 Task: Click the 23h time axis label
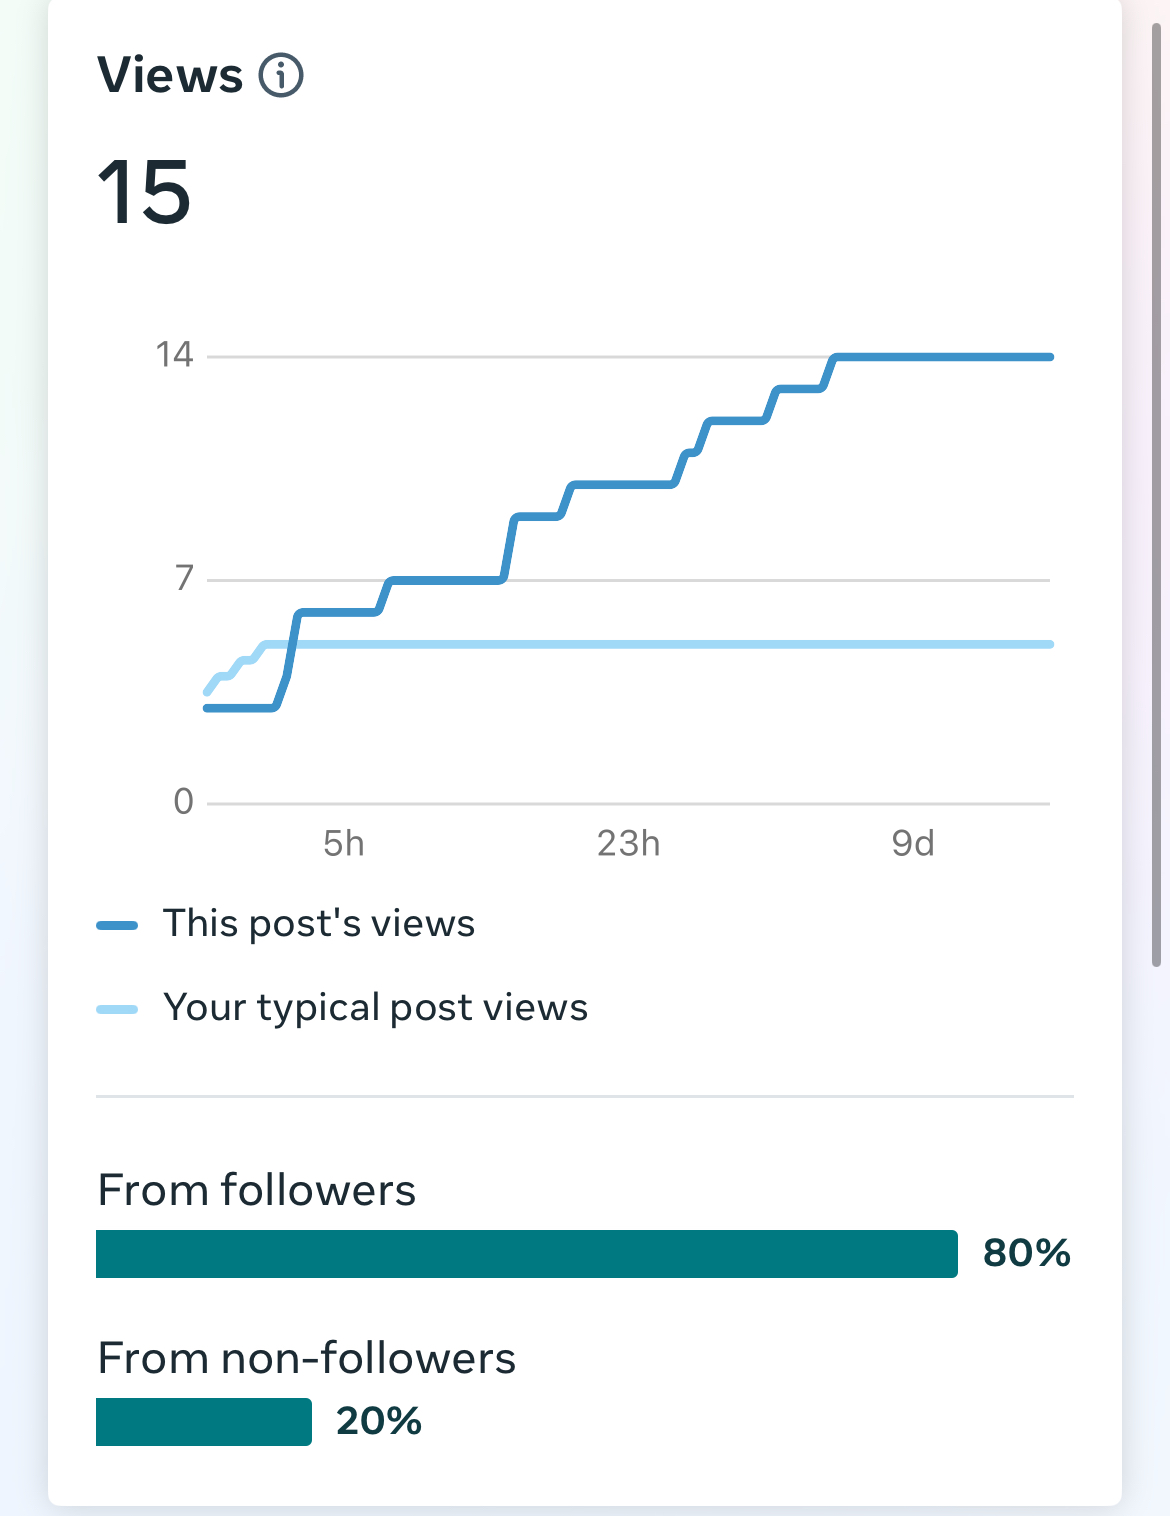coord(628,844)
